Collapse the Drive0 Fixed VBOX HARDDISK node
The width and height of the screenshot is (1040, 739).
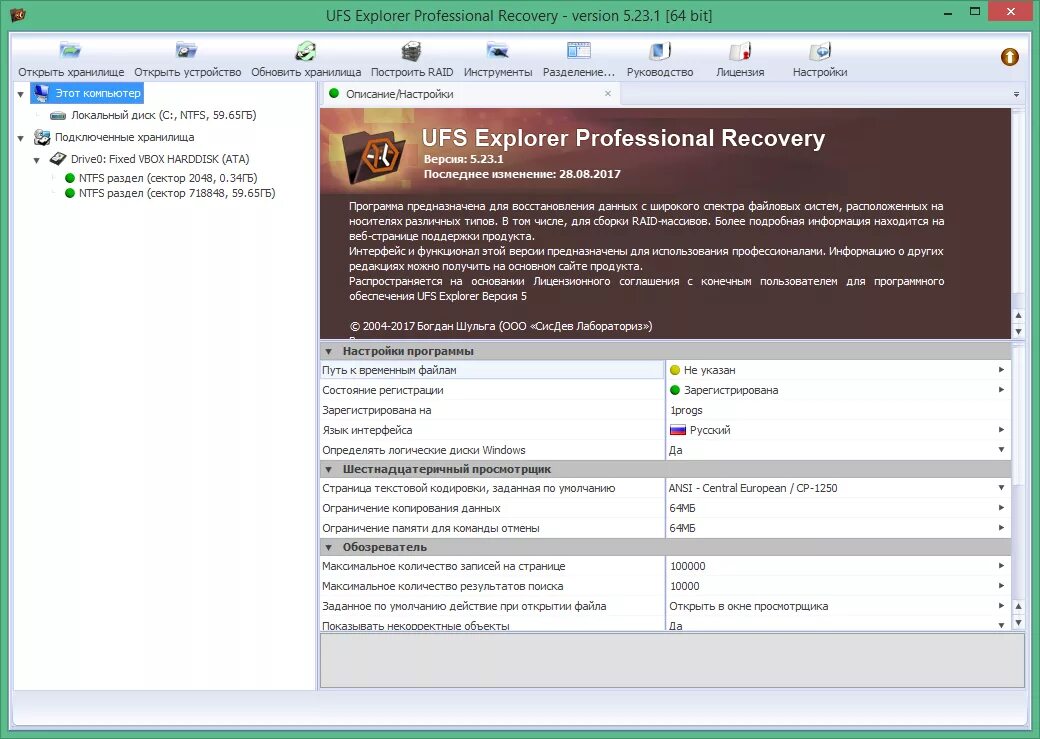click(x=37, y=158)
